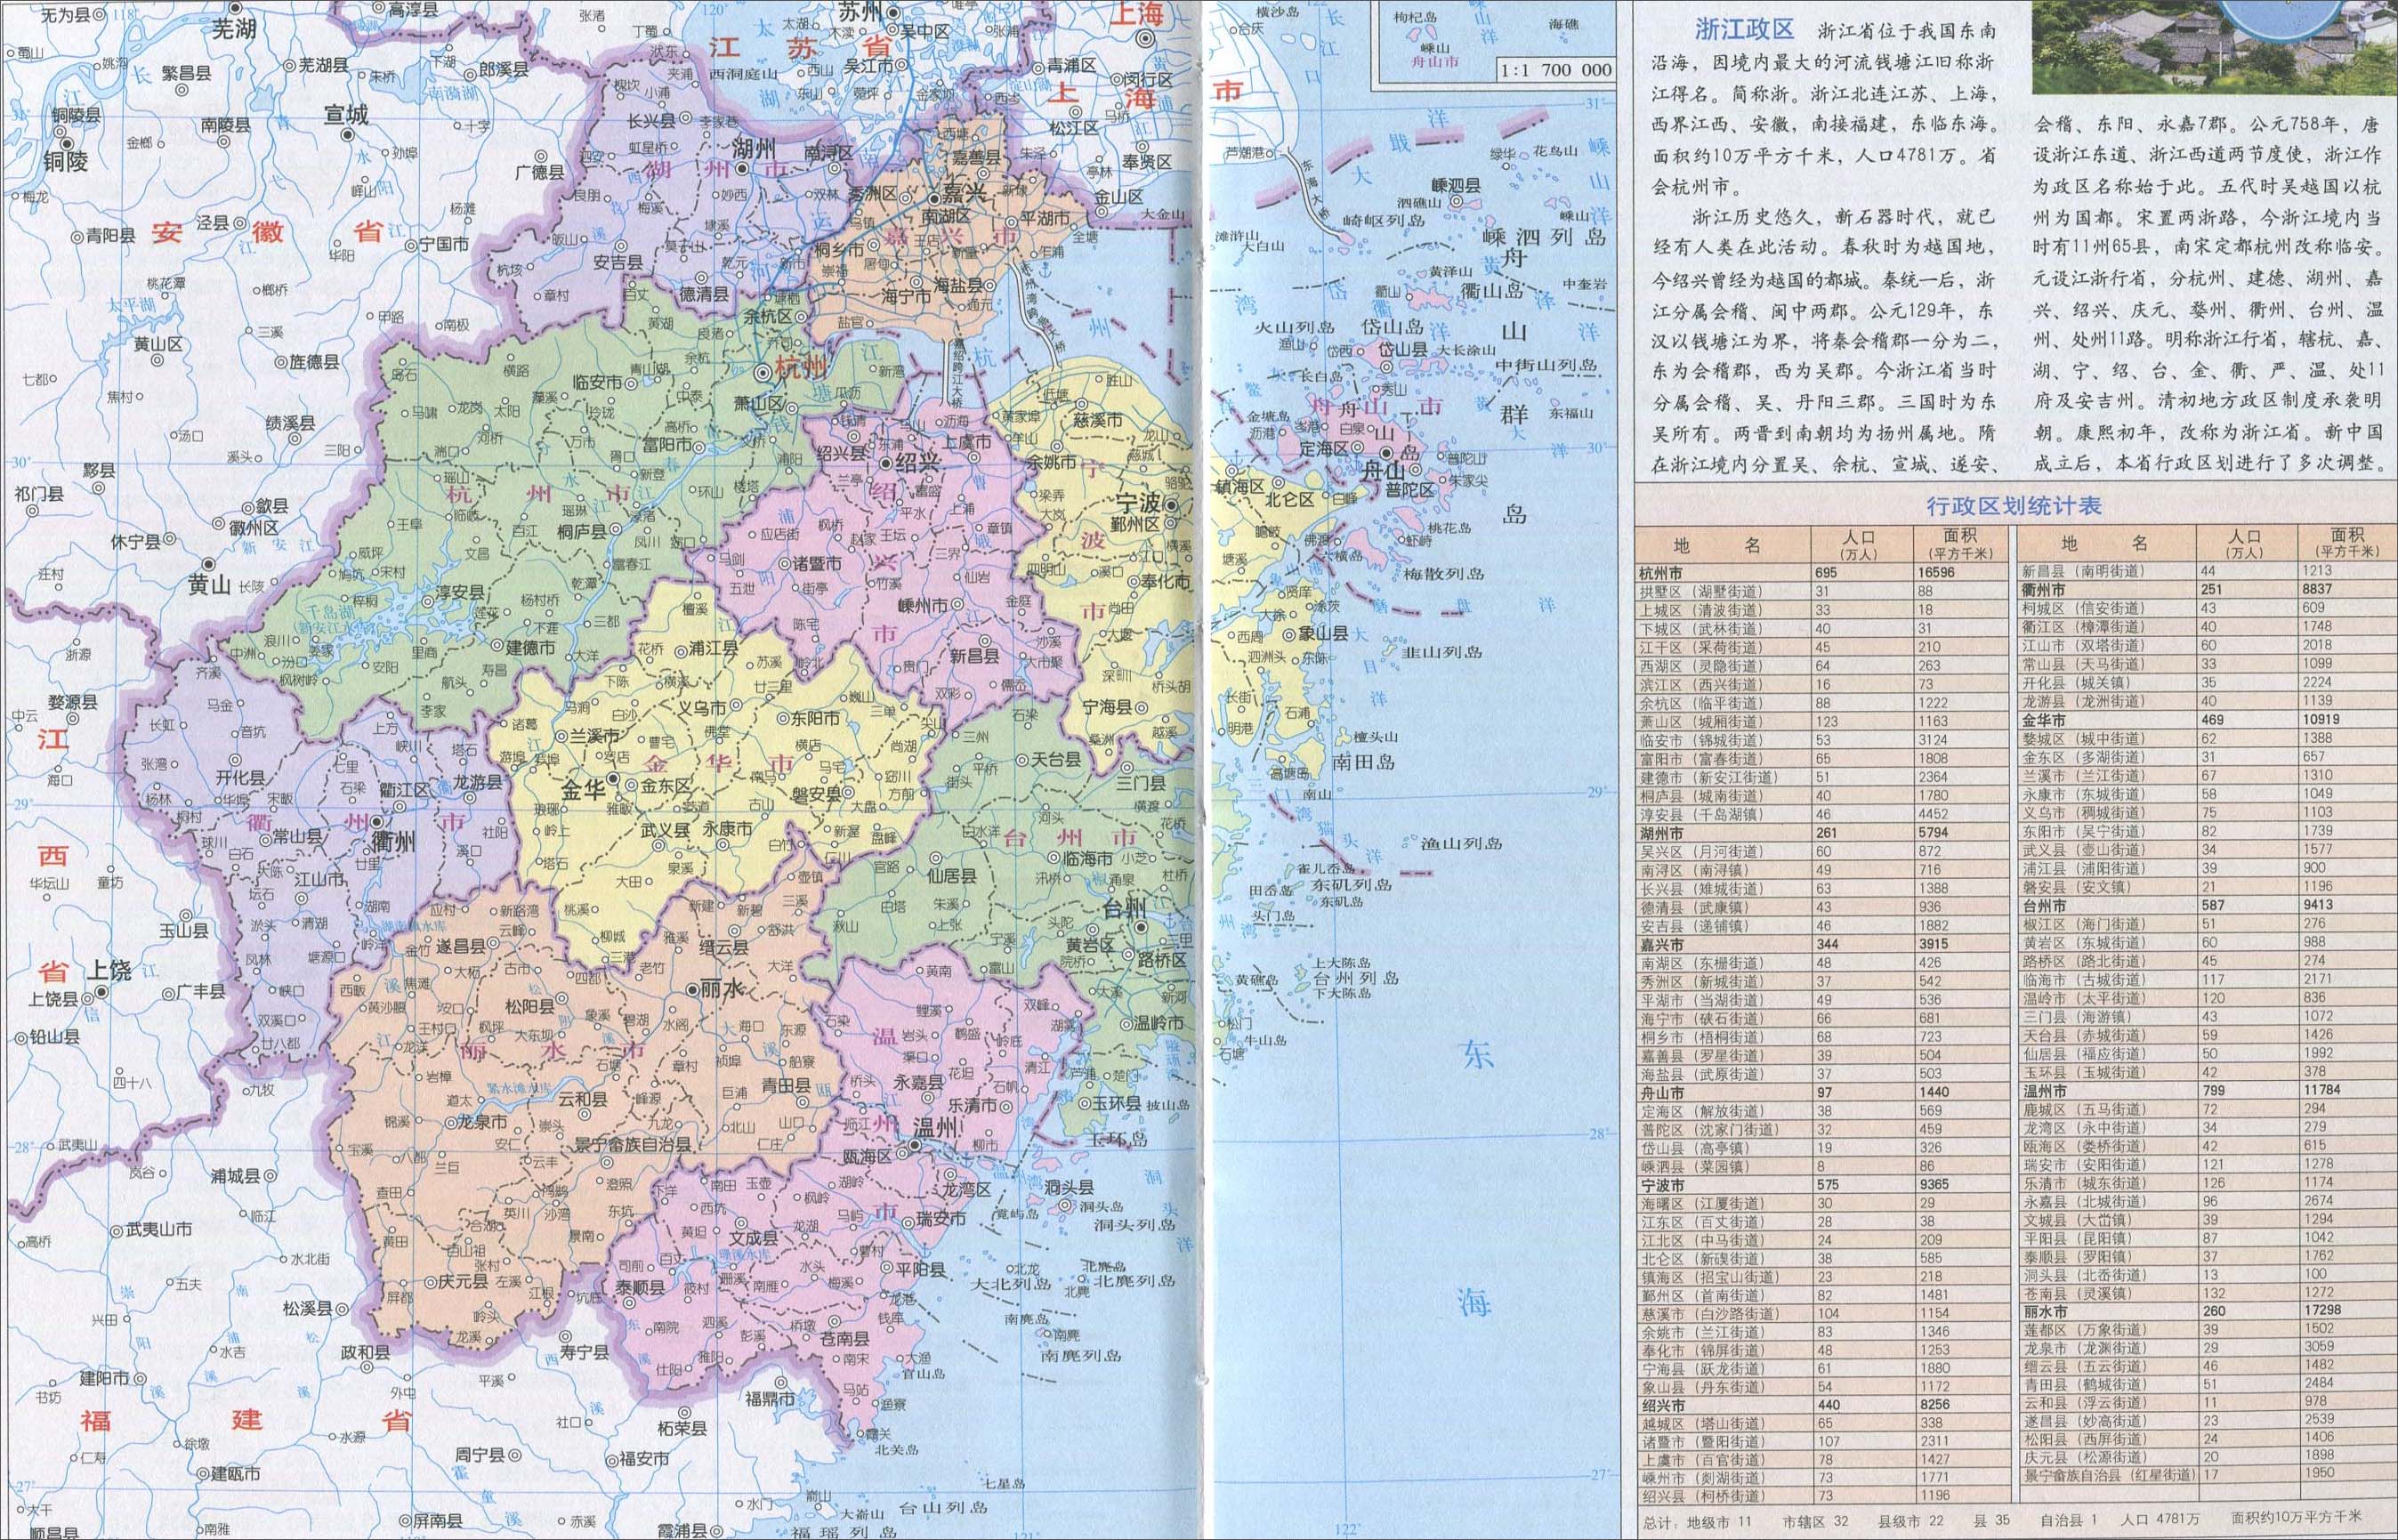Click the 嵊泗列岛 island label
2398x1540 pixels.
pos(1543,237)
